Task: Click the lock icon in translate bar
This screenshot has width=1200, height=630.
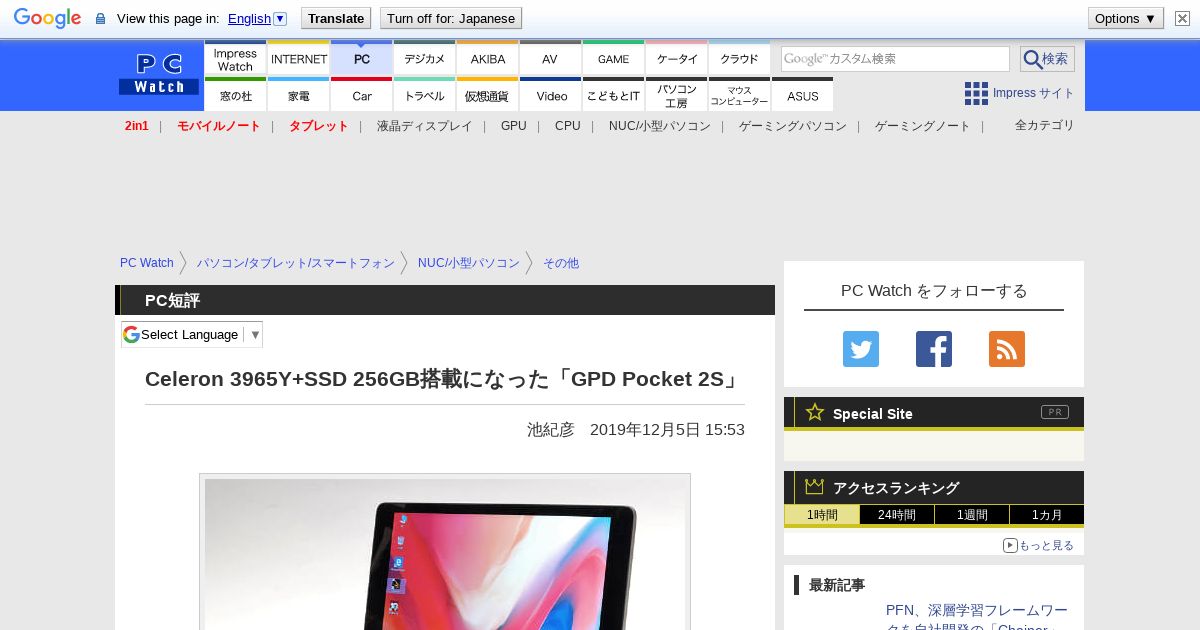Action: pyautogui.click(x=100, y=18)
